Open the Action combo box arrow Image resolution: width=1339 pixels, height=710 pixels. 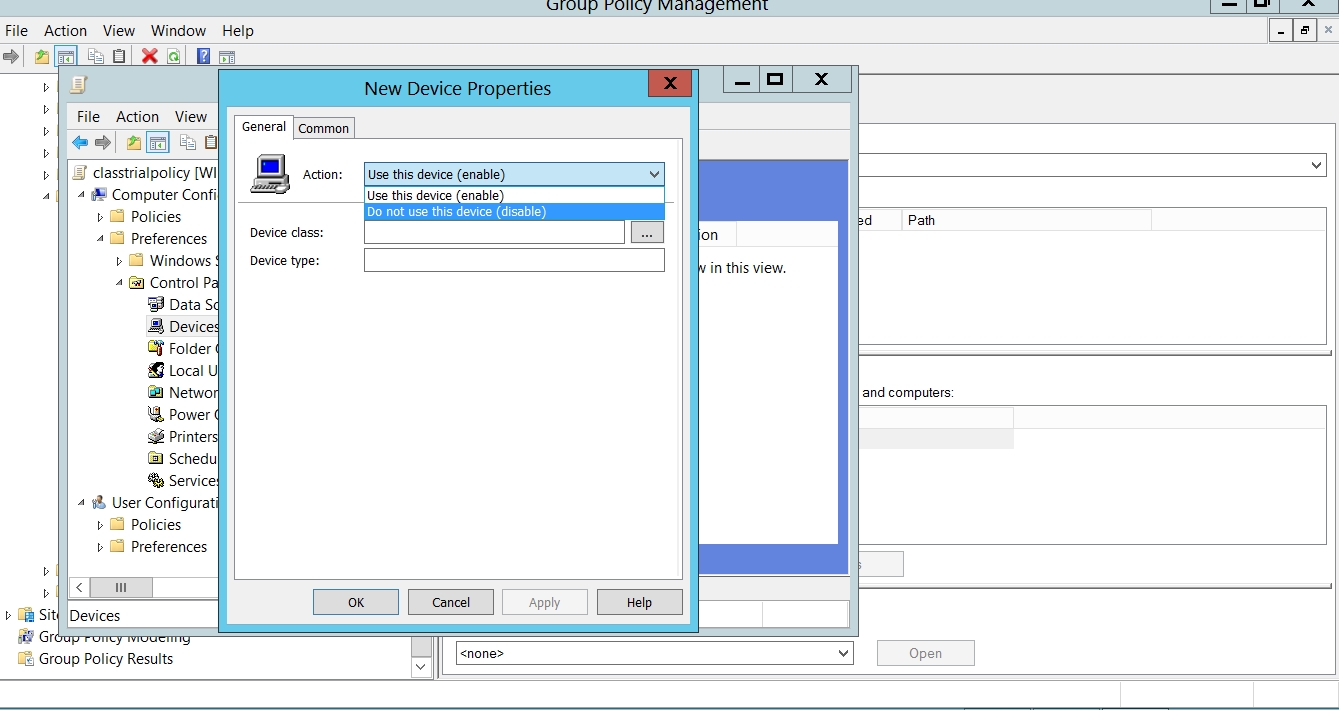(x=654, y=174)
